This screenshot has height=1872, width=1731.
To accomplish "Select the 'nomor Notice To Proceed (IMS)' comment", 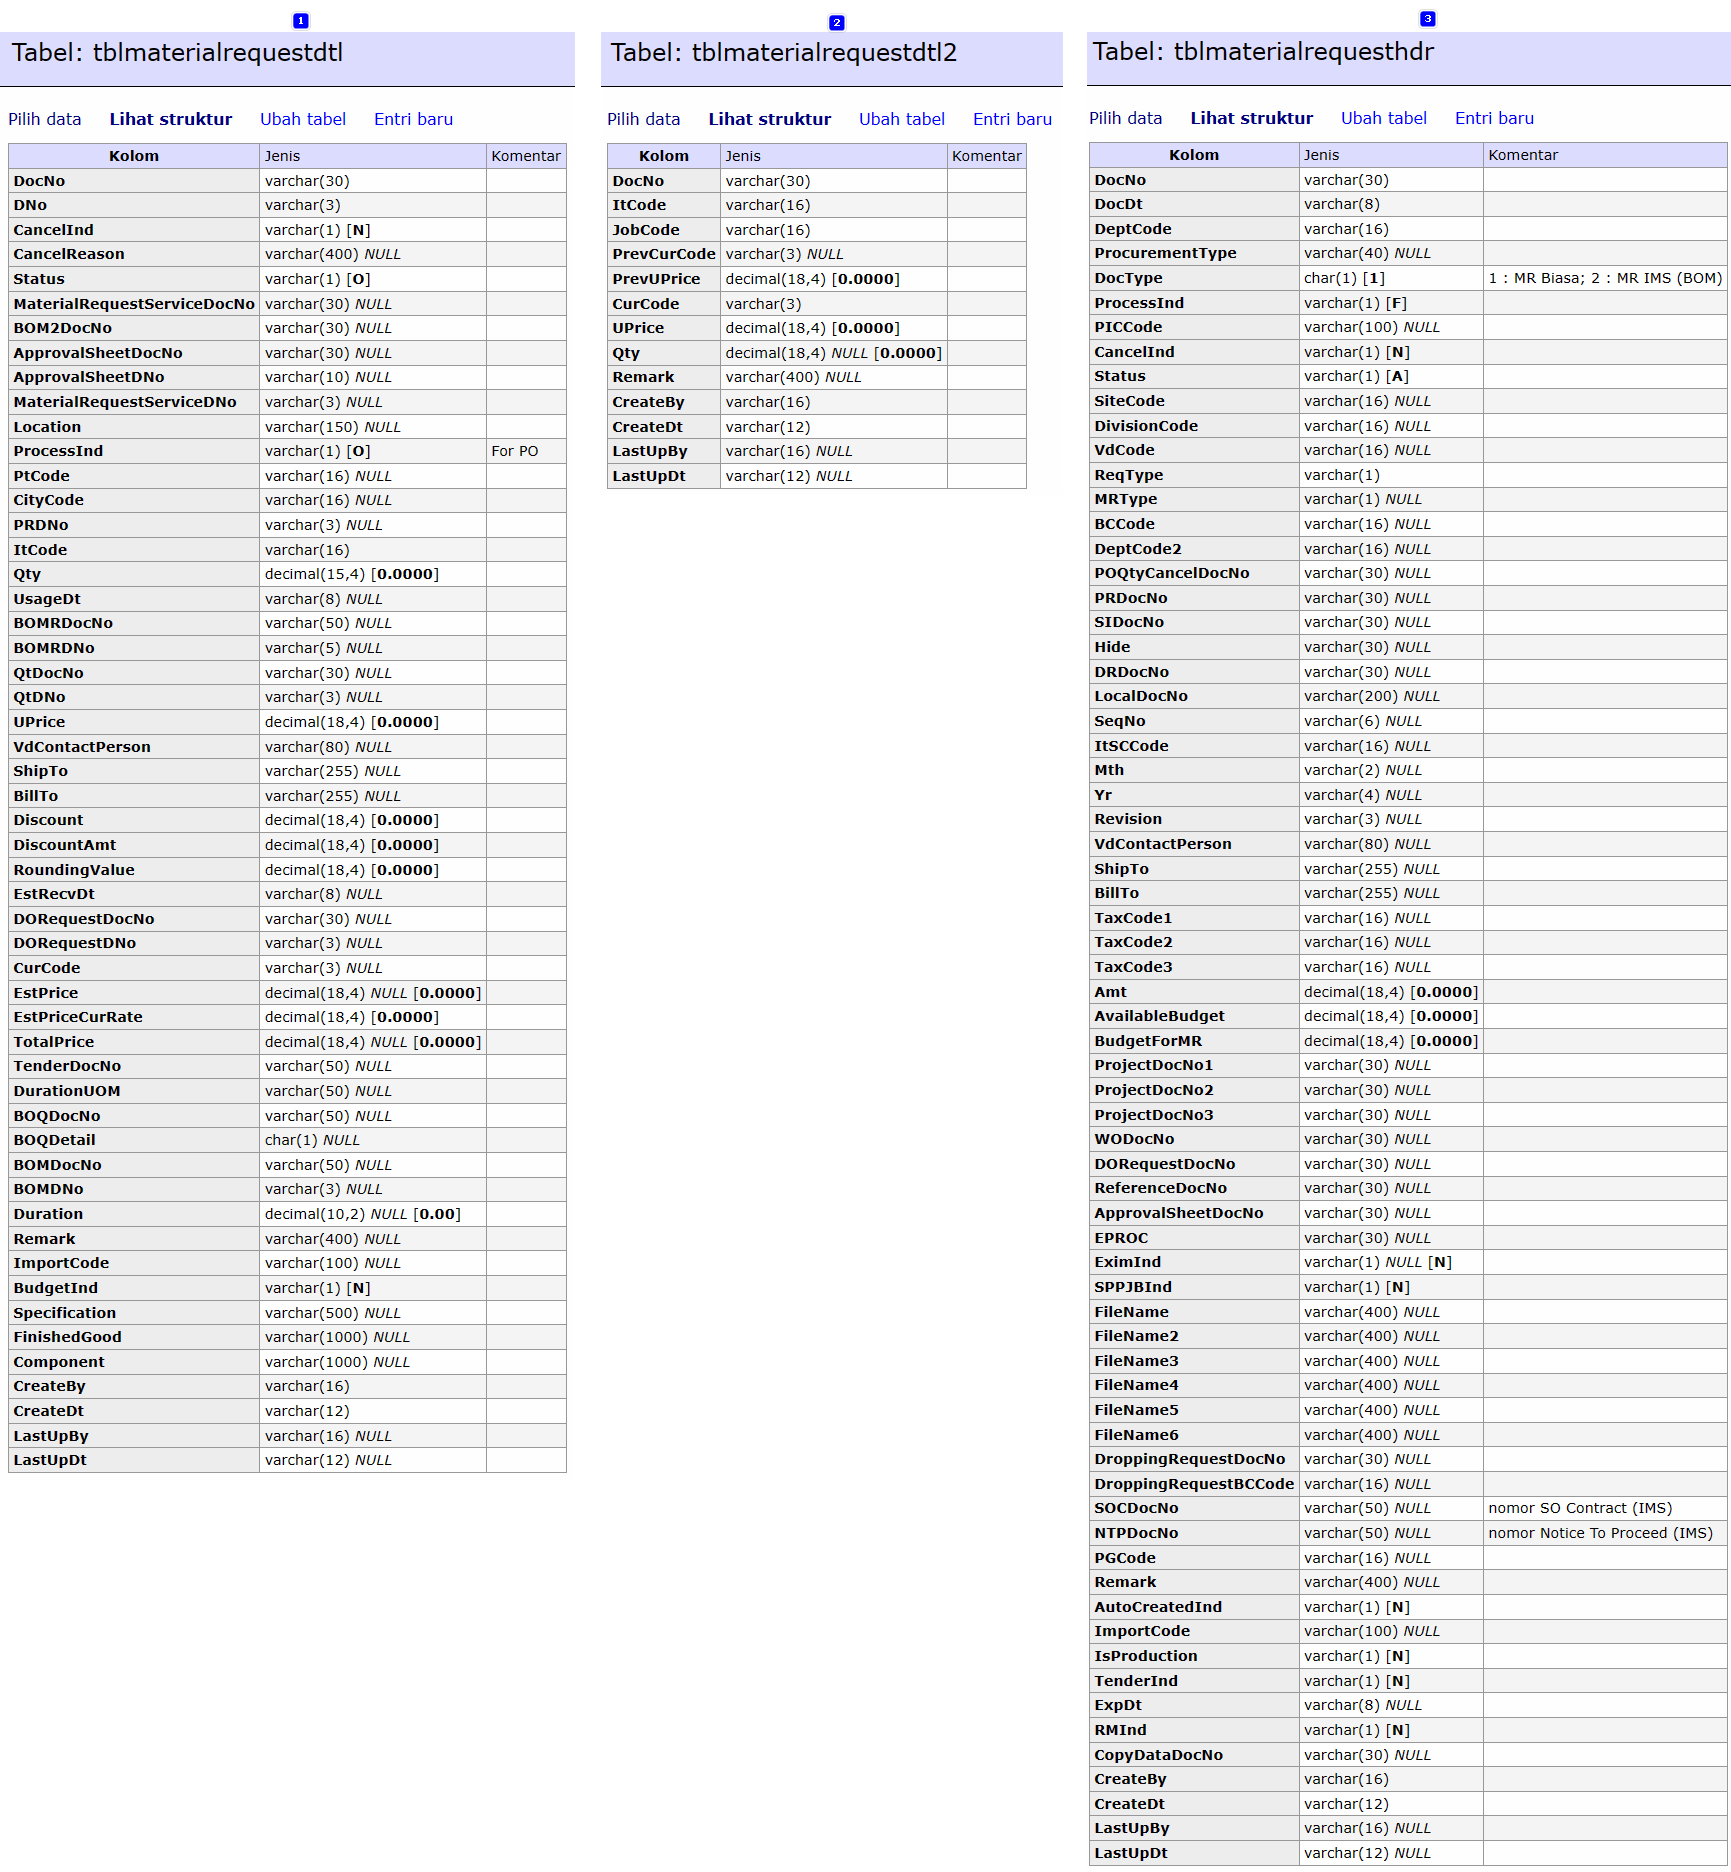I will coord(1601,1533).
